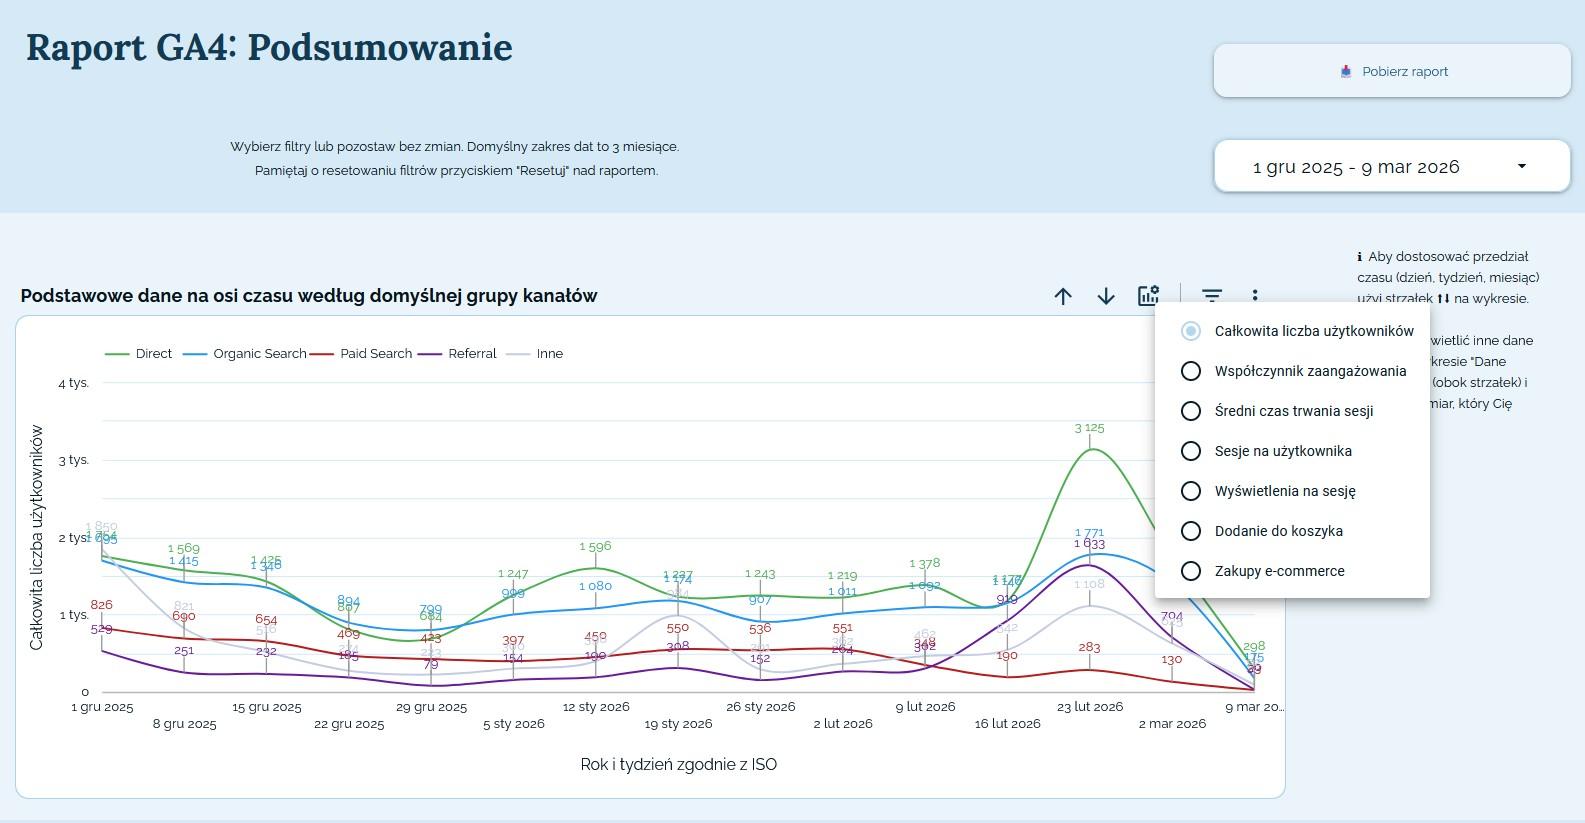Click the date range dropdown arrow
The height and width of the screenshot is (823, 1585).
point(1522,167)
